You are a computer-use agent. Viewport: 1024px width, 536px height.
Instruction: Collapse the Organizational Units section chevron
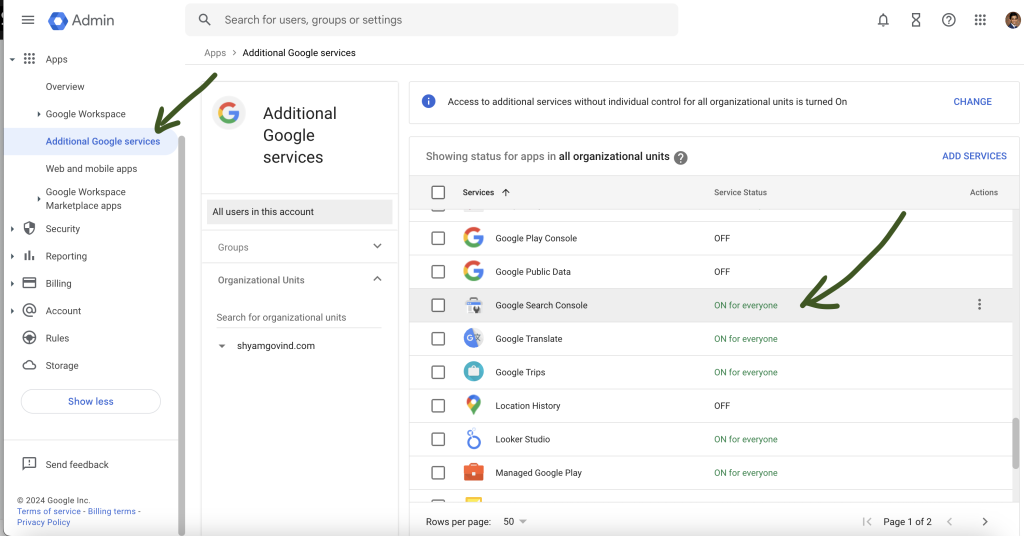(x=377, y=279)
